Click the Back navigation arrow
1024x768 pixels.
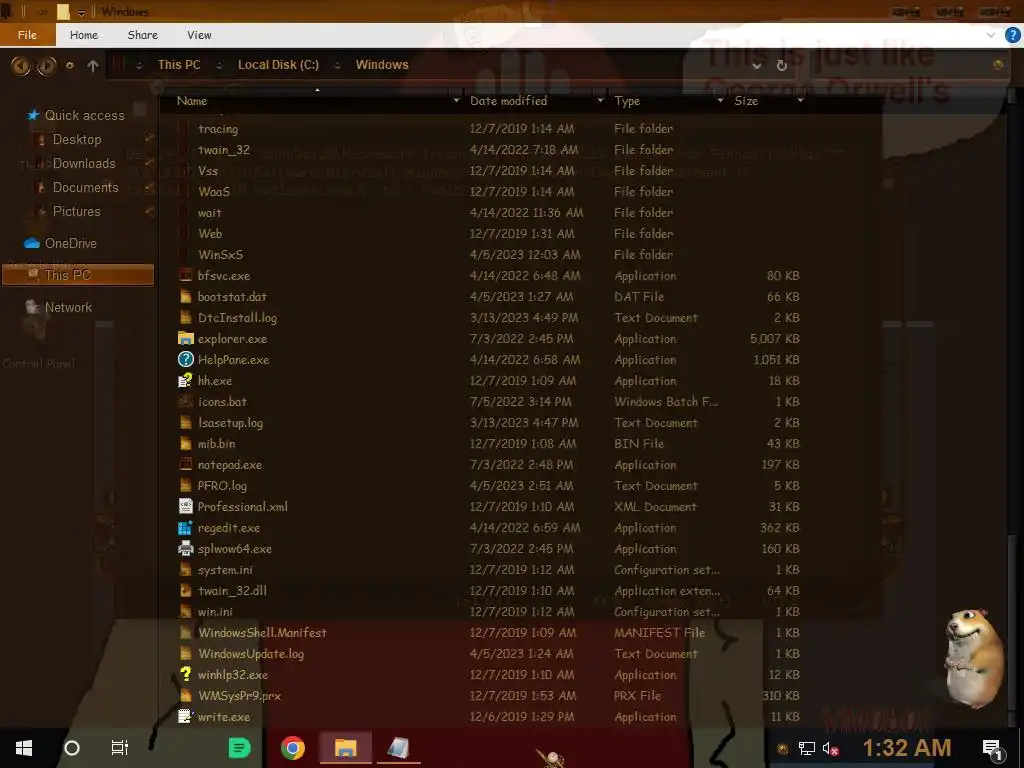pos(20,65)
